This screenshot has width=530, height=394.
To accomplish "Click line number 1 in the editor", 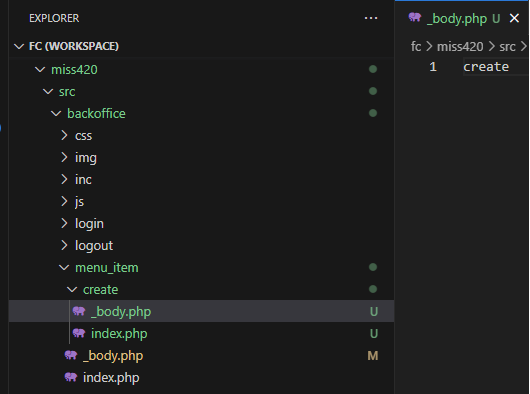I will [433, 67].
